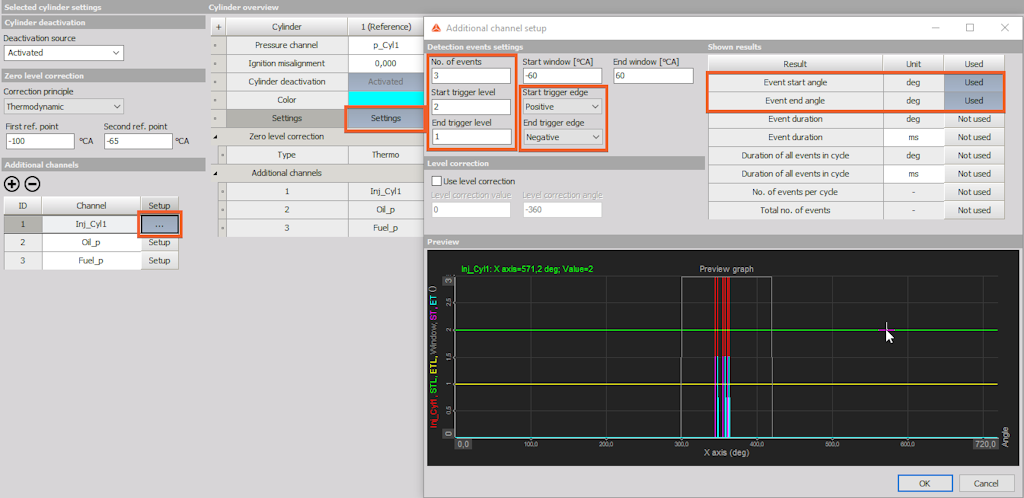Click Oil_p cell in Cylinder overview
This screenshot has width=1024, height=498.
(385, 210)
